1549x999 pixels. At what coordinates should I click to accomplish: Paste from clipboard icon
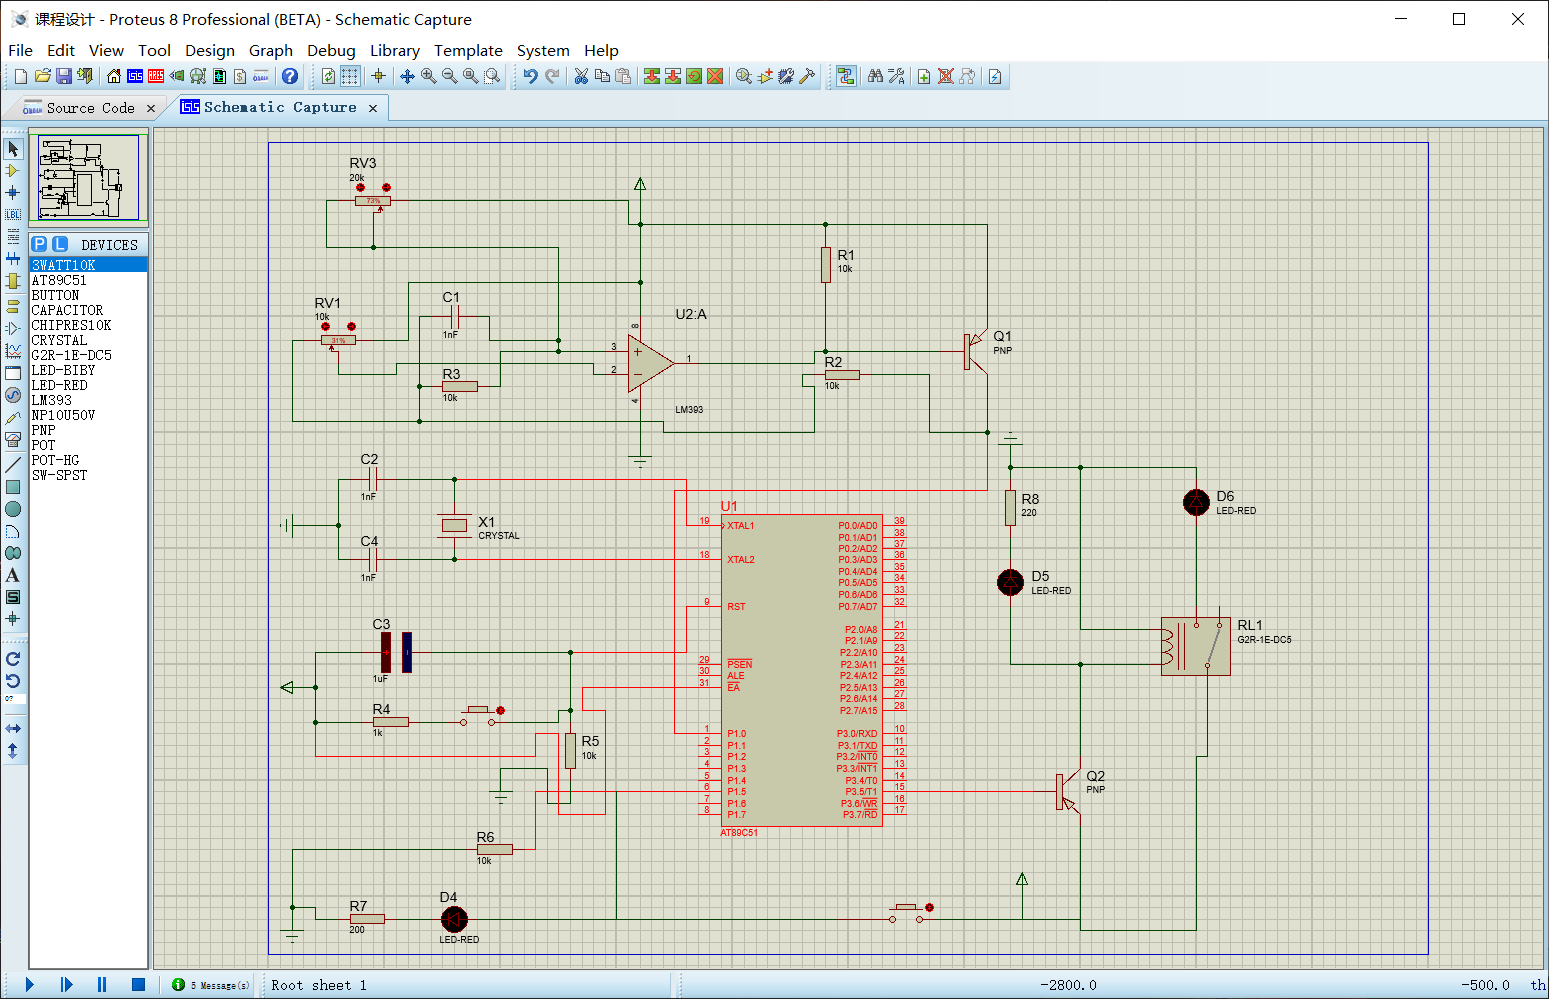click(623, 76)
